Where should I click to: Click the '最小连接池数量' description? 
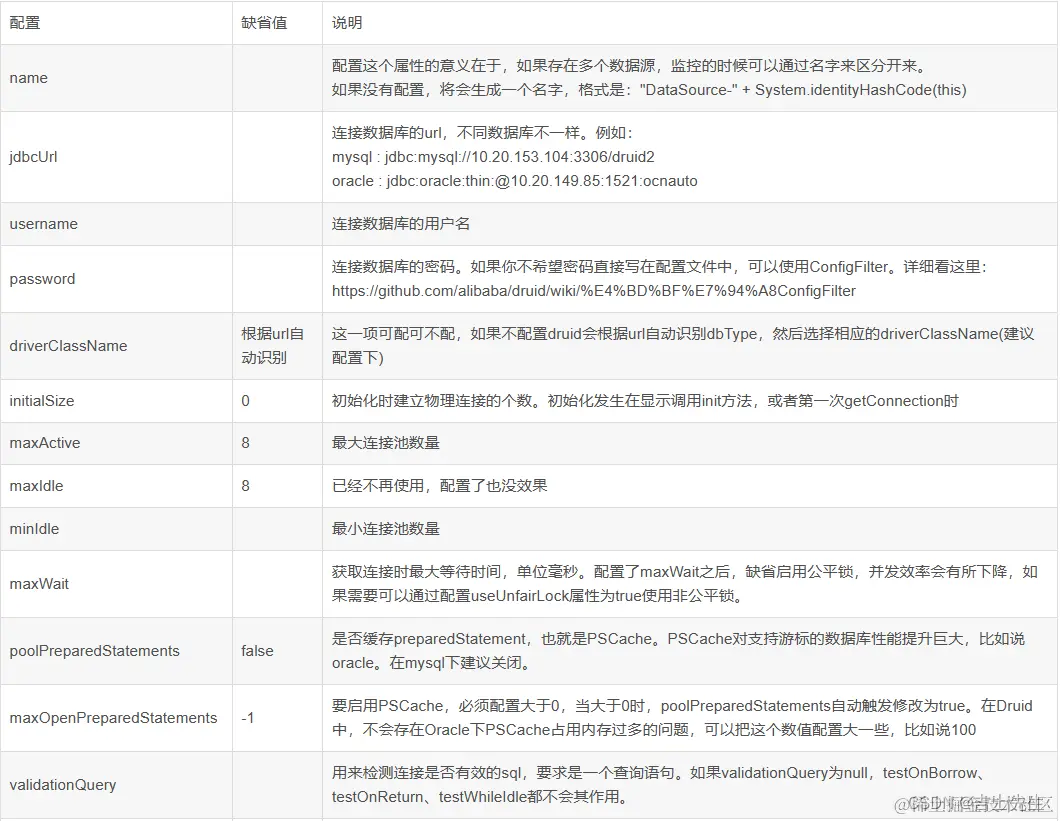385,529
